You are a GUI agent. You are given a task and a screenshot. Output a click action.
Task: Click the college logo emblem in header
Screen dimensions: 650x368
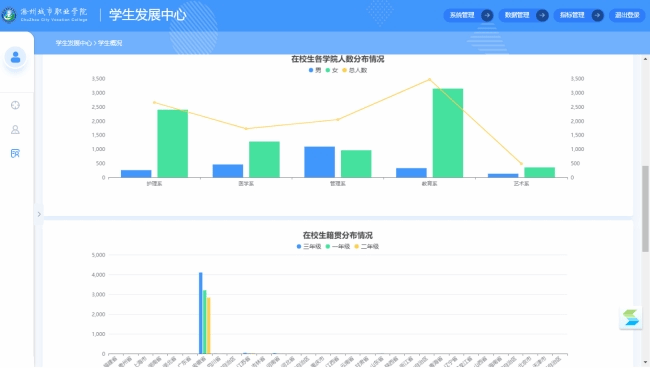pos(9,15)
